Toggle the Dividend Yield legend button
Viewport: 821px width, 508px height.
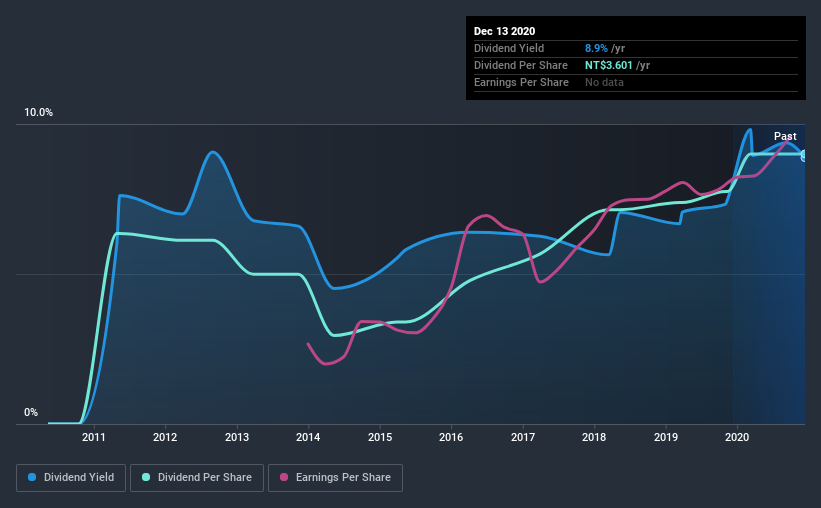coord(71,478)
